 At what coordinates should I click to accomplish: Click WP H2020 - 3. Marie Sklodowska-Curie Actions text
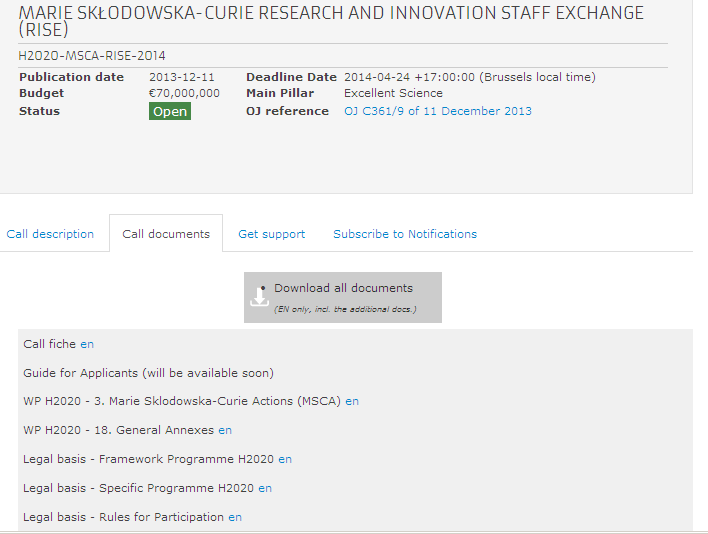(182, 401)
